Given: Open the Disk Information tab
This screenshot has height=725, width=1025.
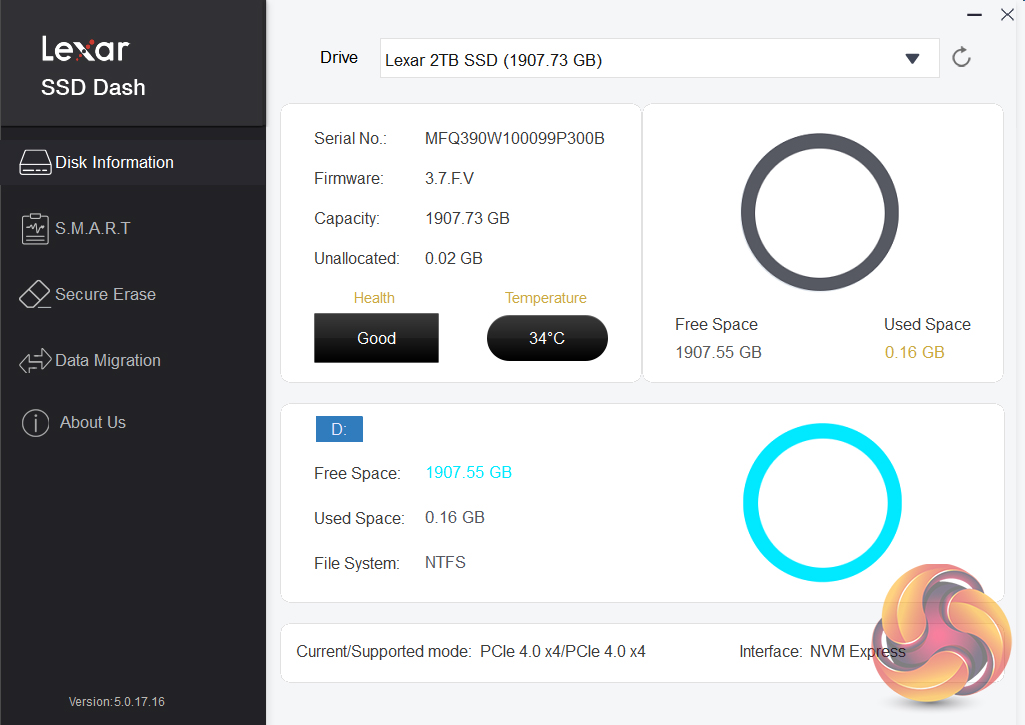Looking at the screenshot, I should (133, 162).
